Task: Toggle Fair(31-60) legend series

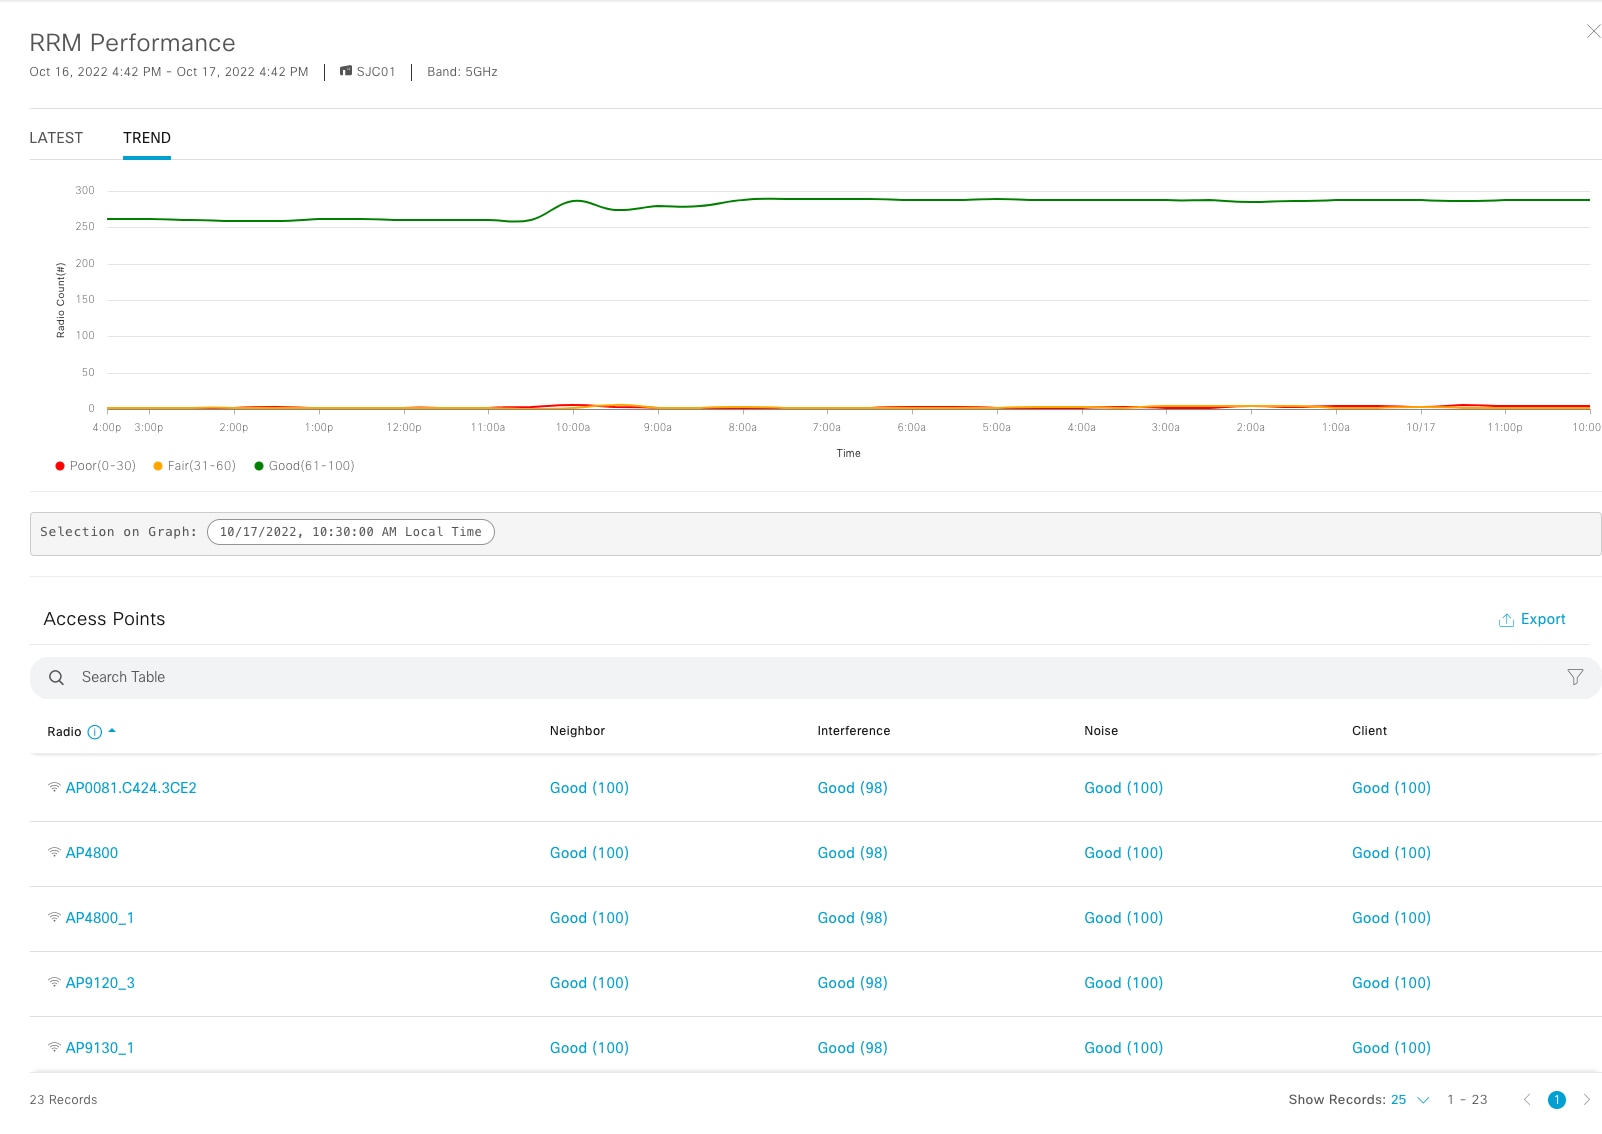Action: [195, 466]
